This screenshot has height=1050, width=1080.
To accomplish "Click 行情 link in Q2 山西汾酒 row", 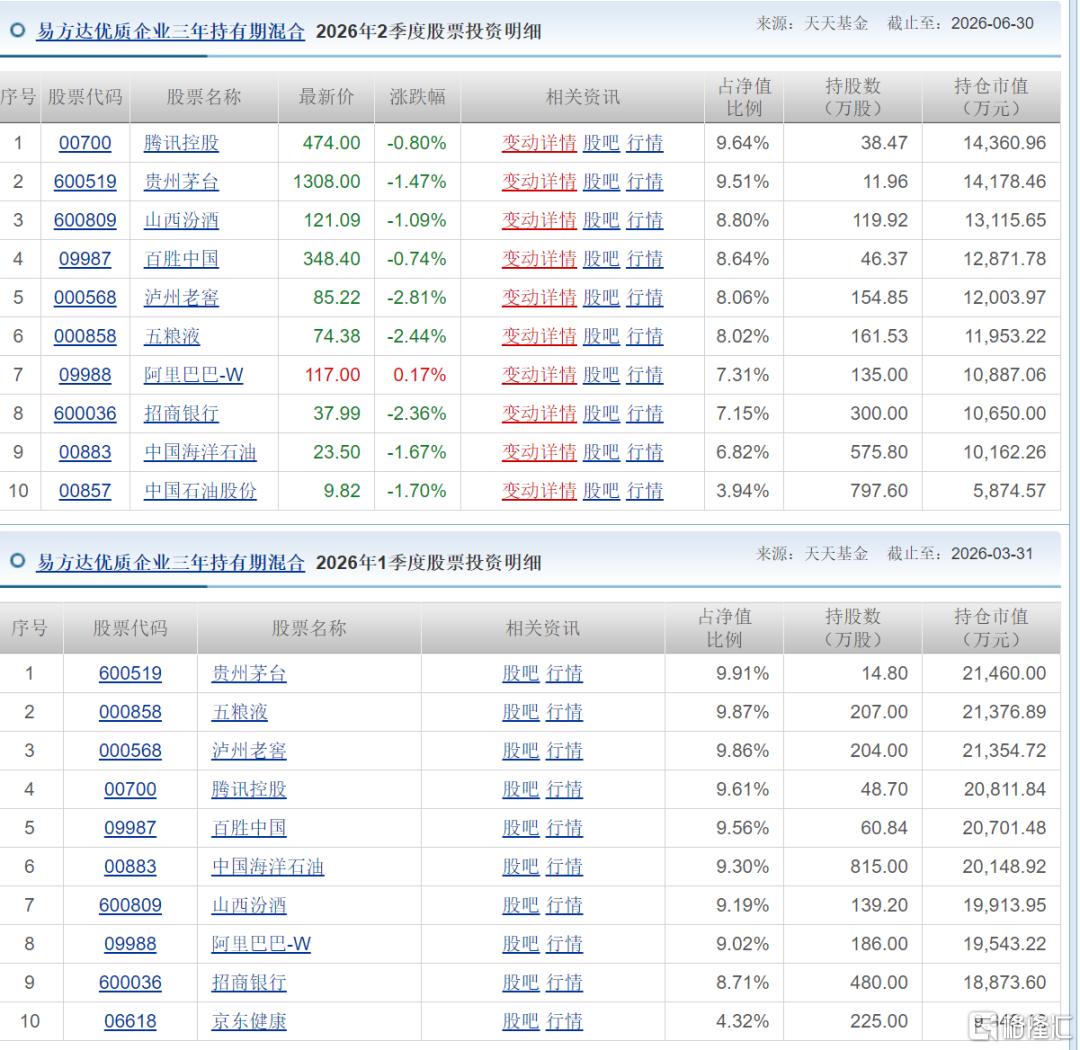I will (x=644, y=220).
